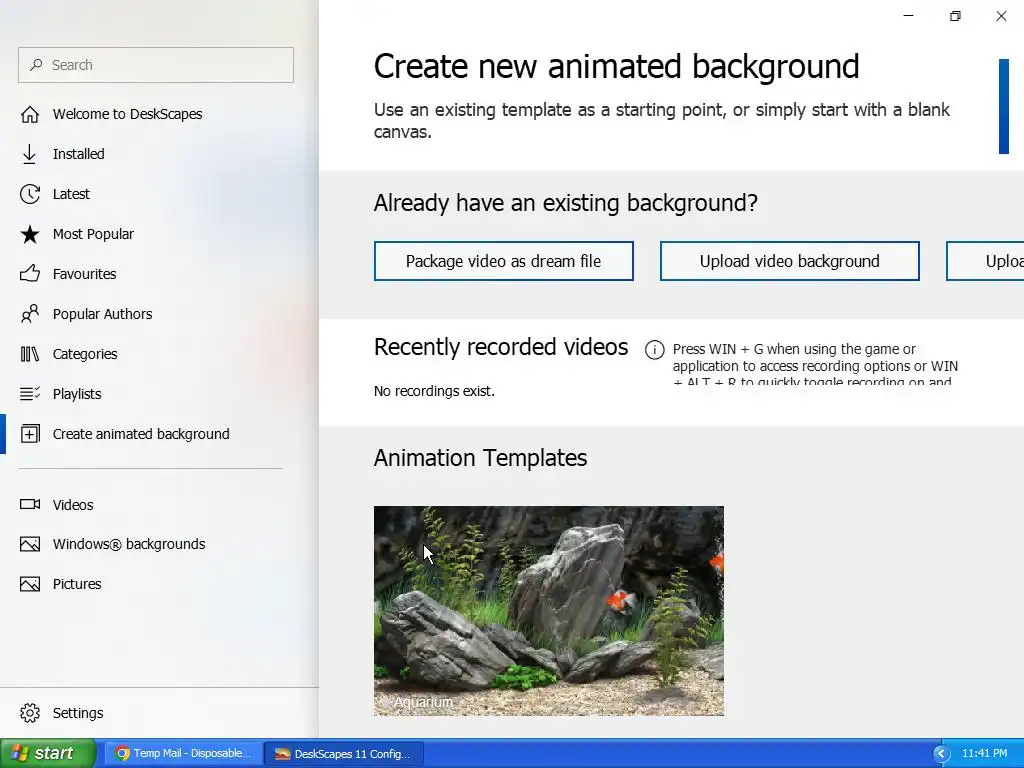Expand hidden system tray icons arrow
The image size is (1024, 768).
coord(941,754)
